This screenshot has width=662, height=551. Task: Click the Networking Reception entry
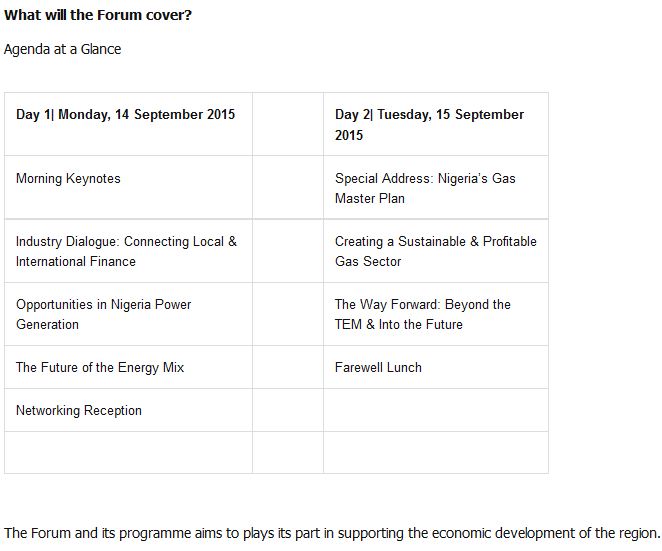[x=79, y=411]
